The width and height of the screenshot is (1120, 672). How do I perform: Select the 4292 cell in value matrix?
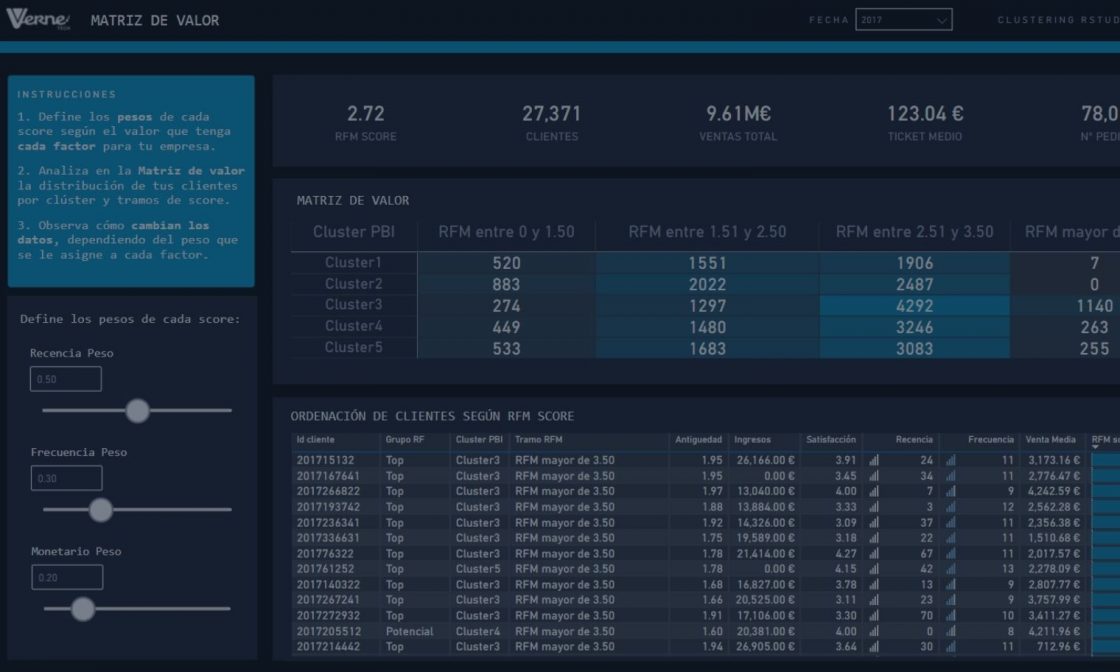point(914,306)
